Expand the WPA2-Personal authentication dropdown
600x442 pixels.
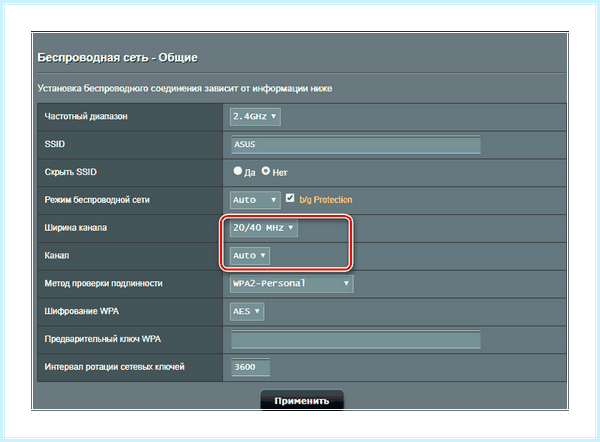pyautogui.click(x=292, y=284)
